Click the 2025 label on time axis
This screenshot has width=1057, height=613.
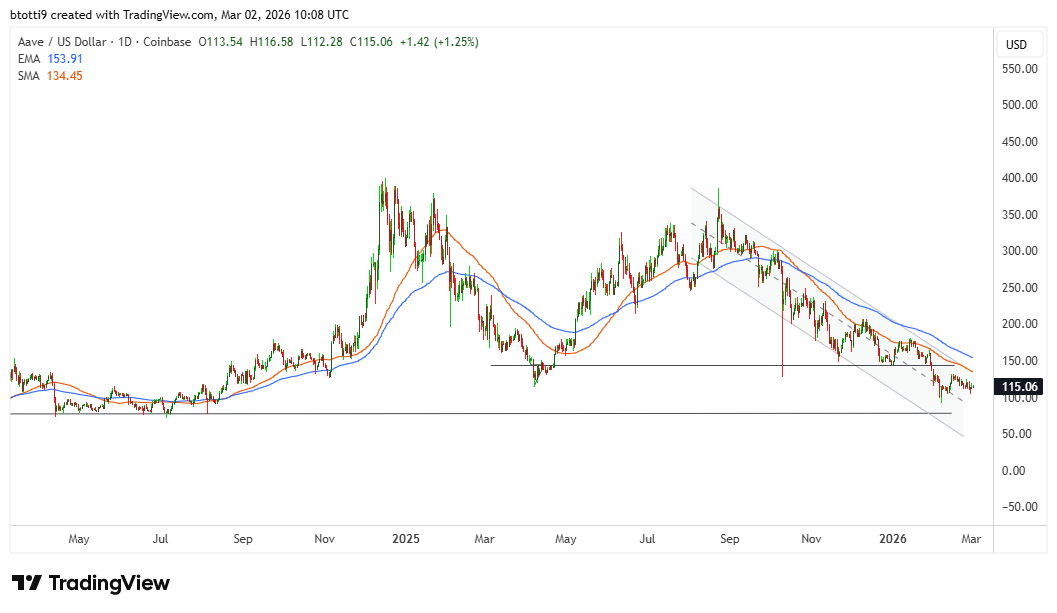point(405,539)
